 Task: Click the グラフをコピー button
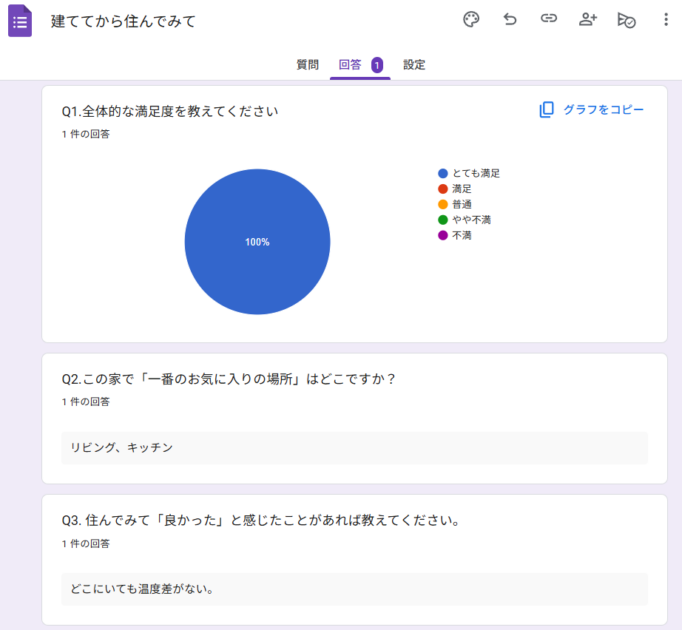[592, 110]
